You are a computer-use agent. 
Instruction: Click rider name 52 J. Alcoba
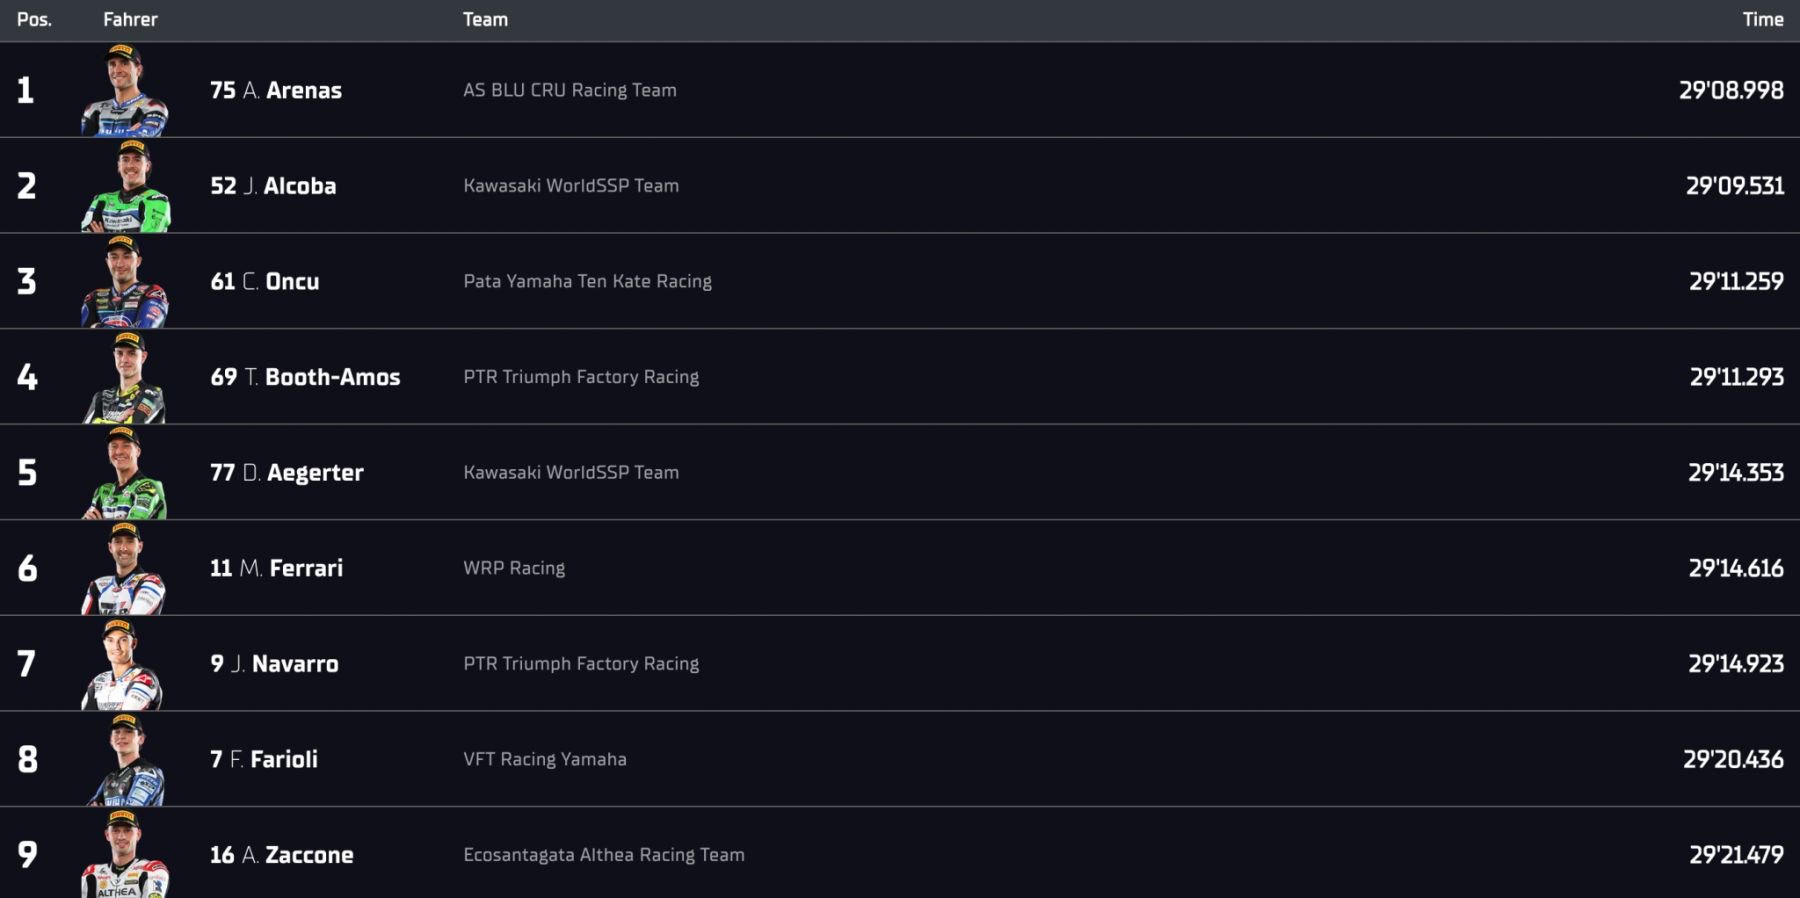pyautogui.click(x=273, y=186)
